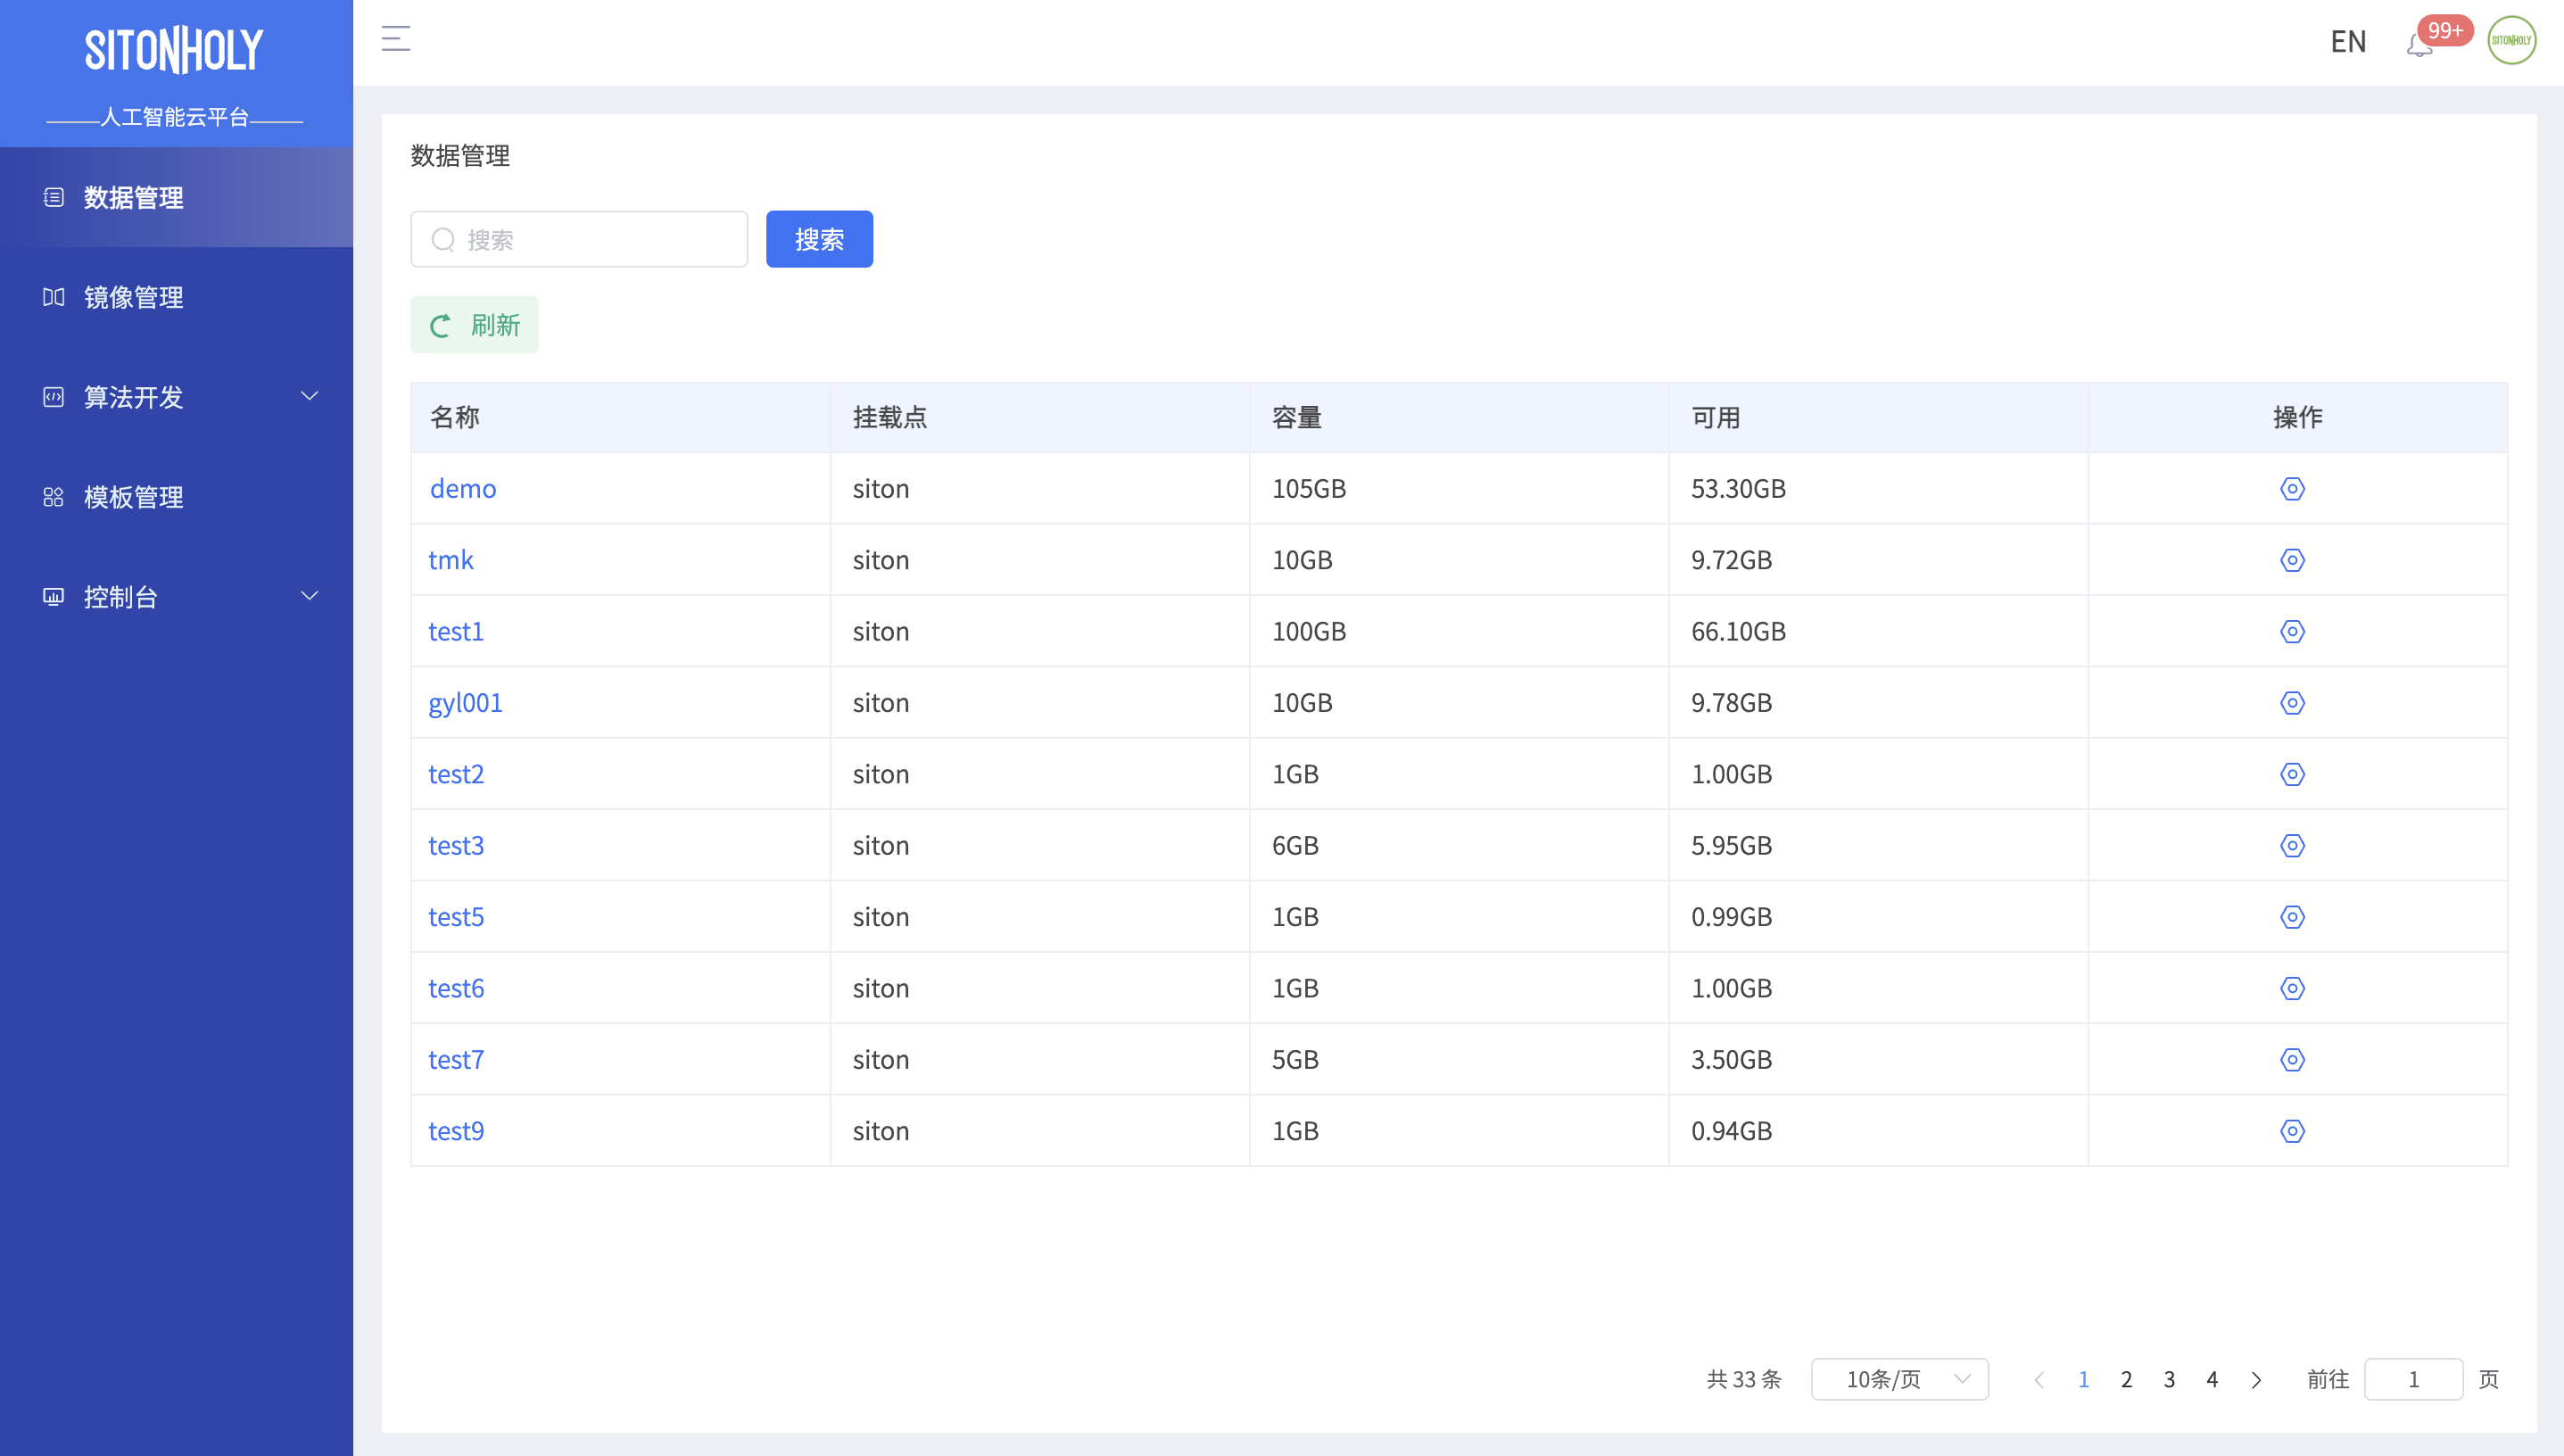Image resolution: width=2564 pixels, height=1456 pixels.
Task: Open notifications bell with 99+ badge
Action: (x=2419, y=44)
